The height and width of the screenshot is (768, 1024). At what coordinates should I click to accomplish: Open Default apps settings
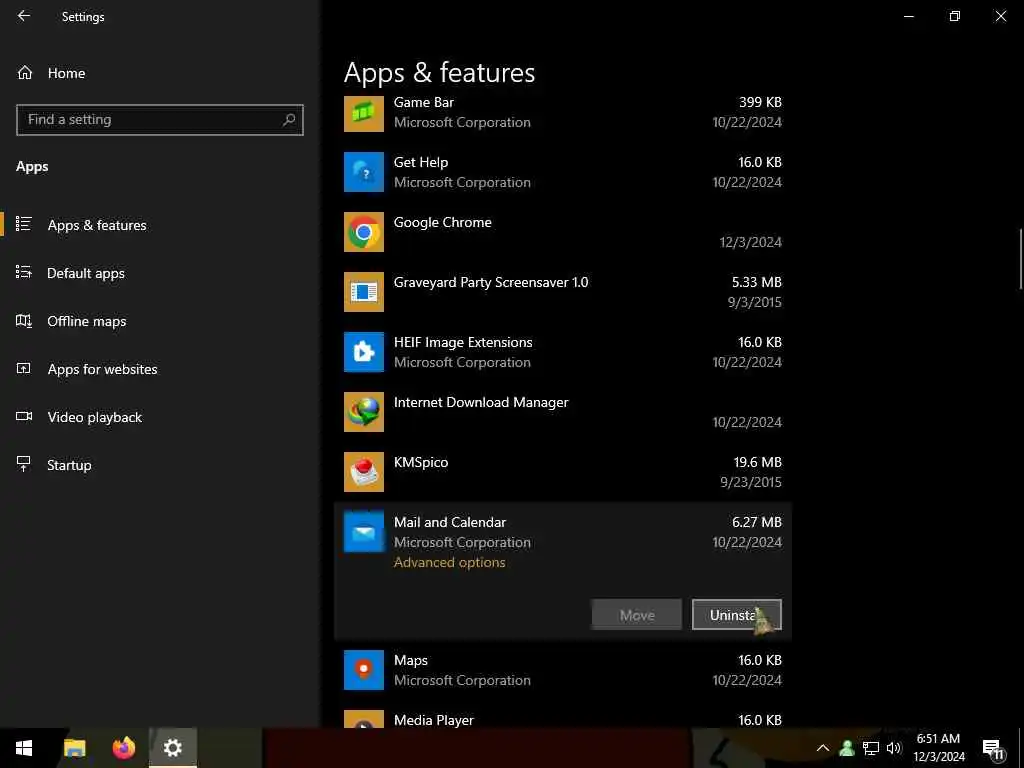[x=160, y=273]
